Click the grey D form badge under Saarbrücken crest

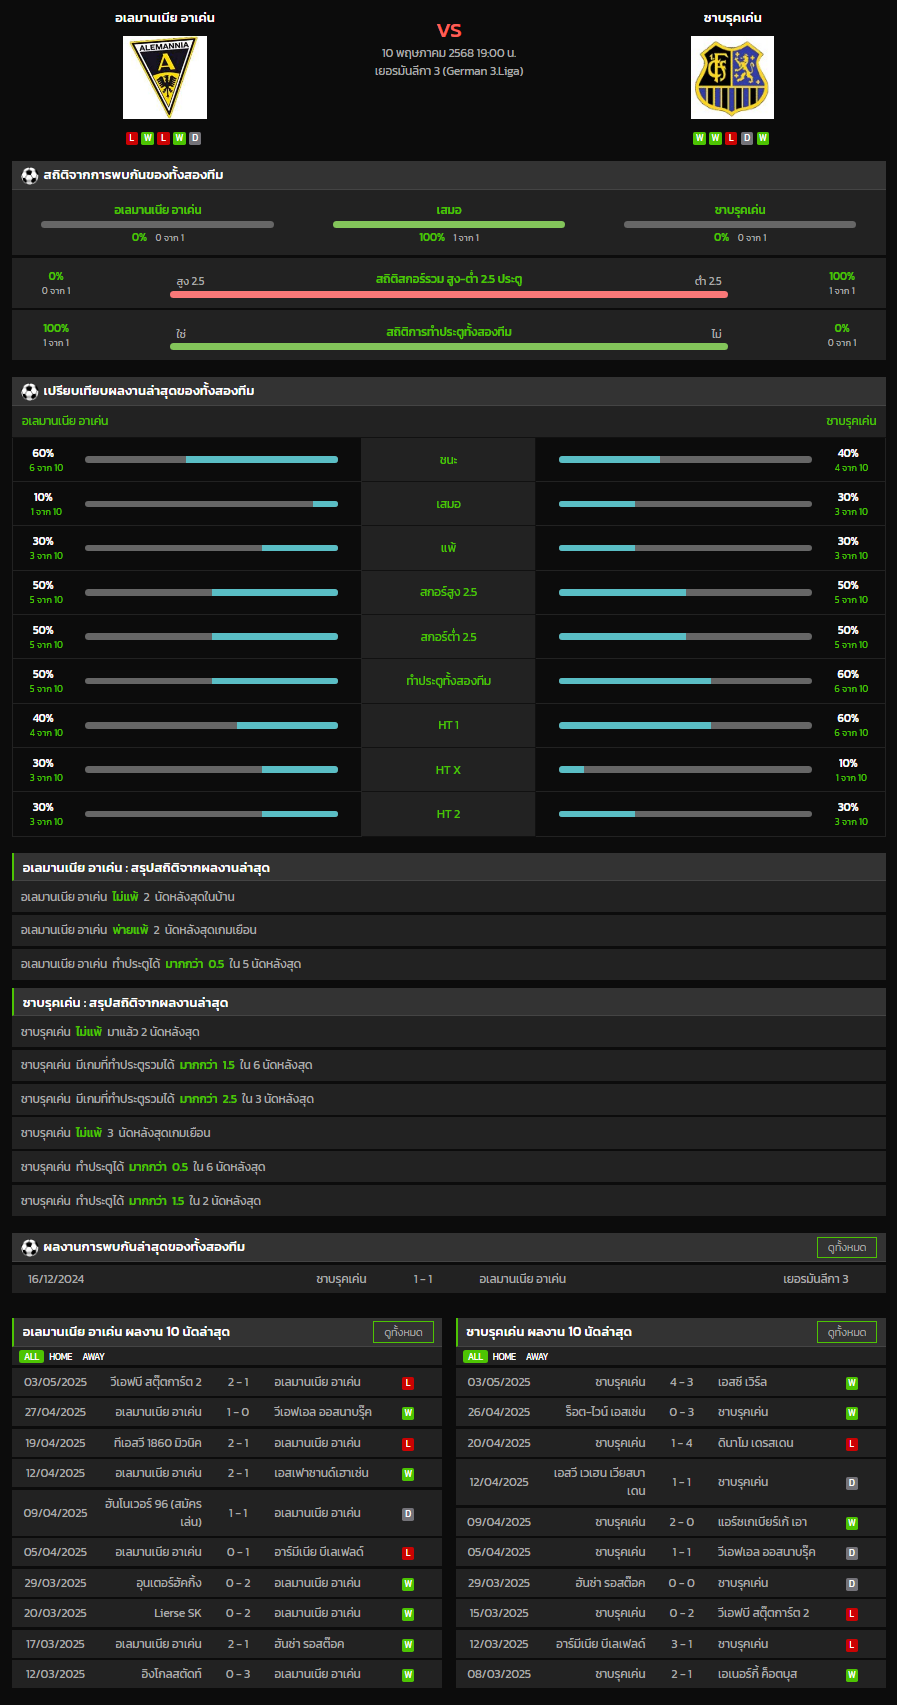coord(747,138)
